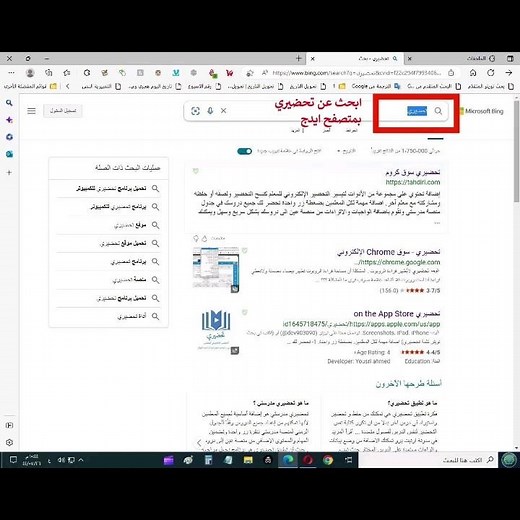Show hidden tray icons chevron
The height and width of the screenshot is (520, 520).
[81, 460]
